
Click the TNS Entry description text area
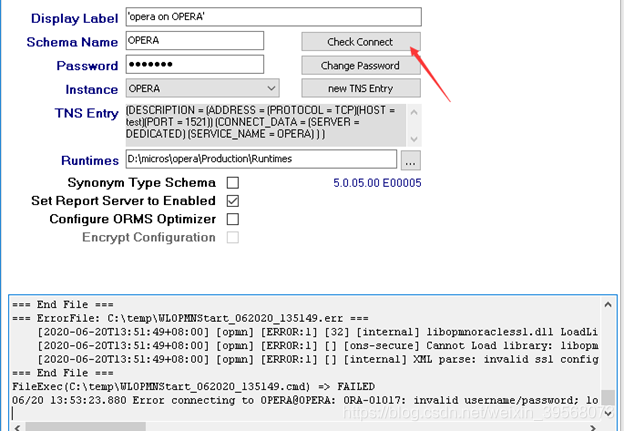(x=266, y=125)
